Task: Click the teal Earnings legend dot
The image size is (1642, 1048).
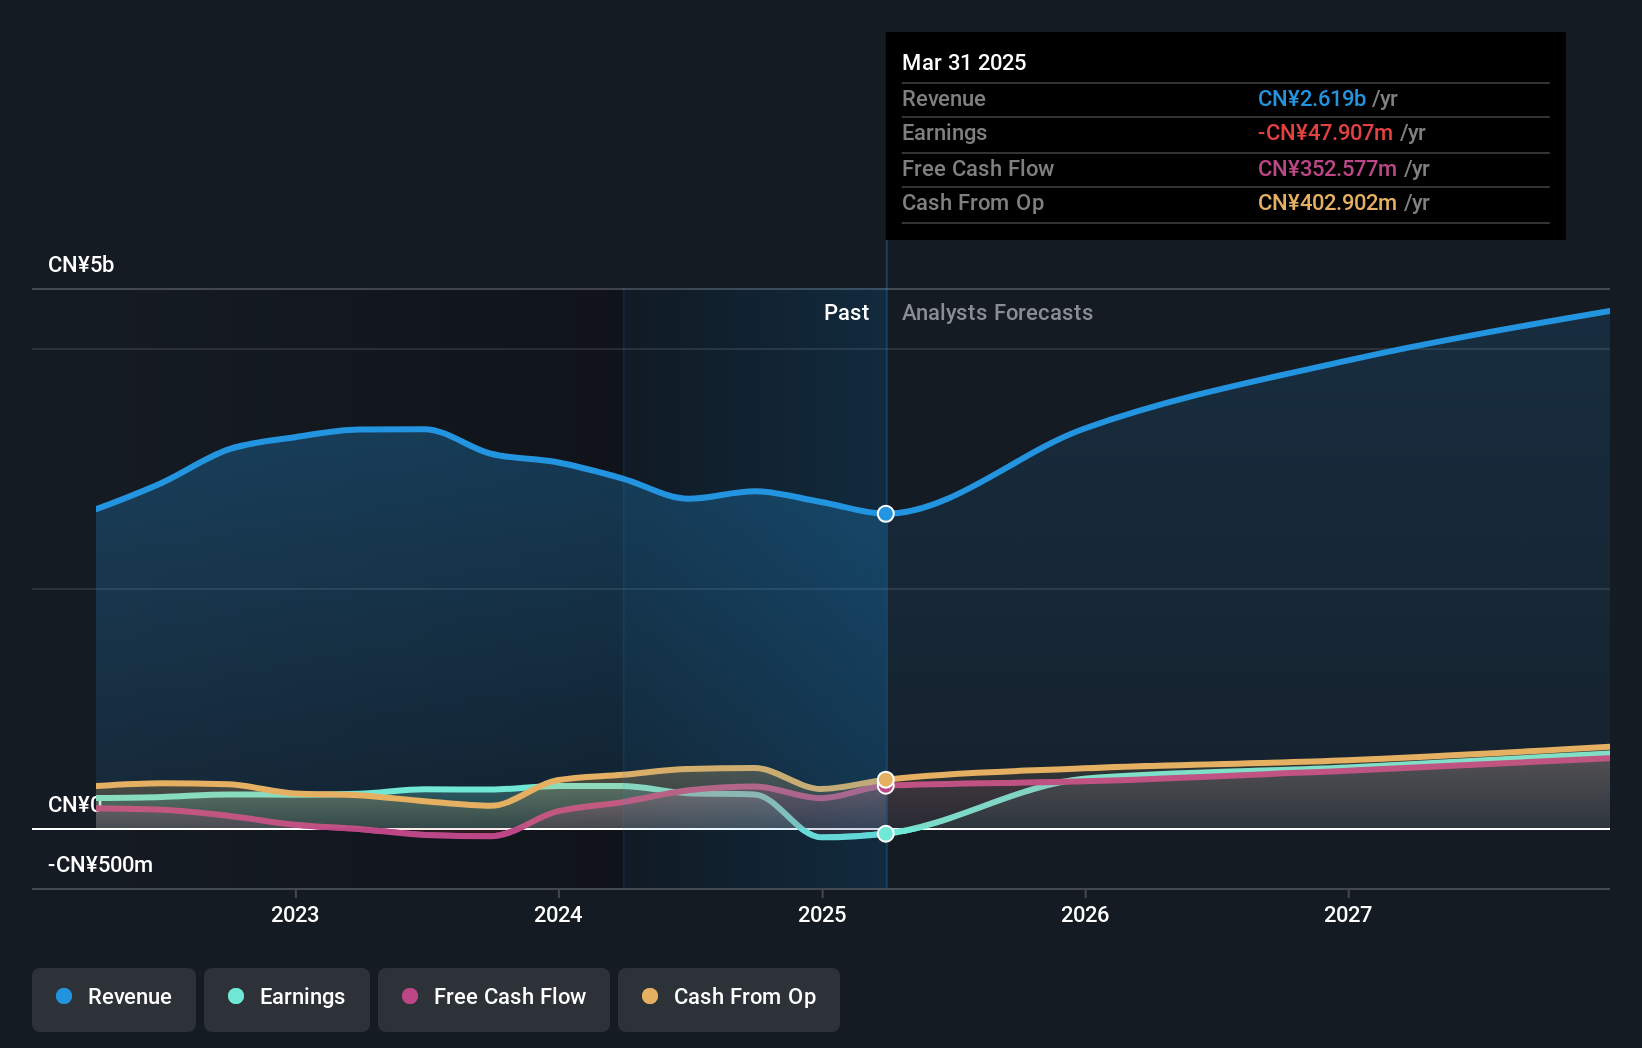Action: pos(236,997)
